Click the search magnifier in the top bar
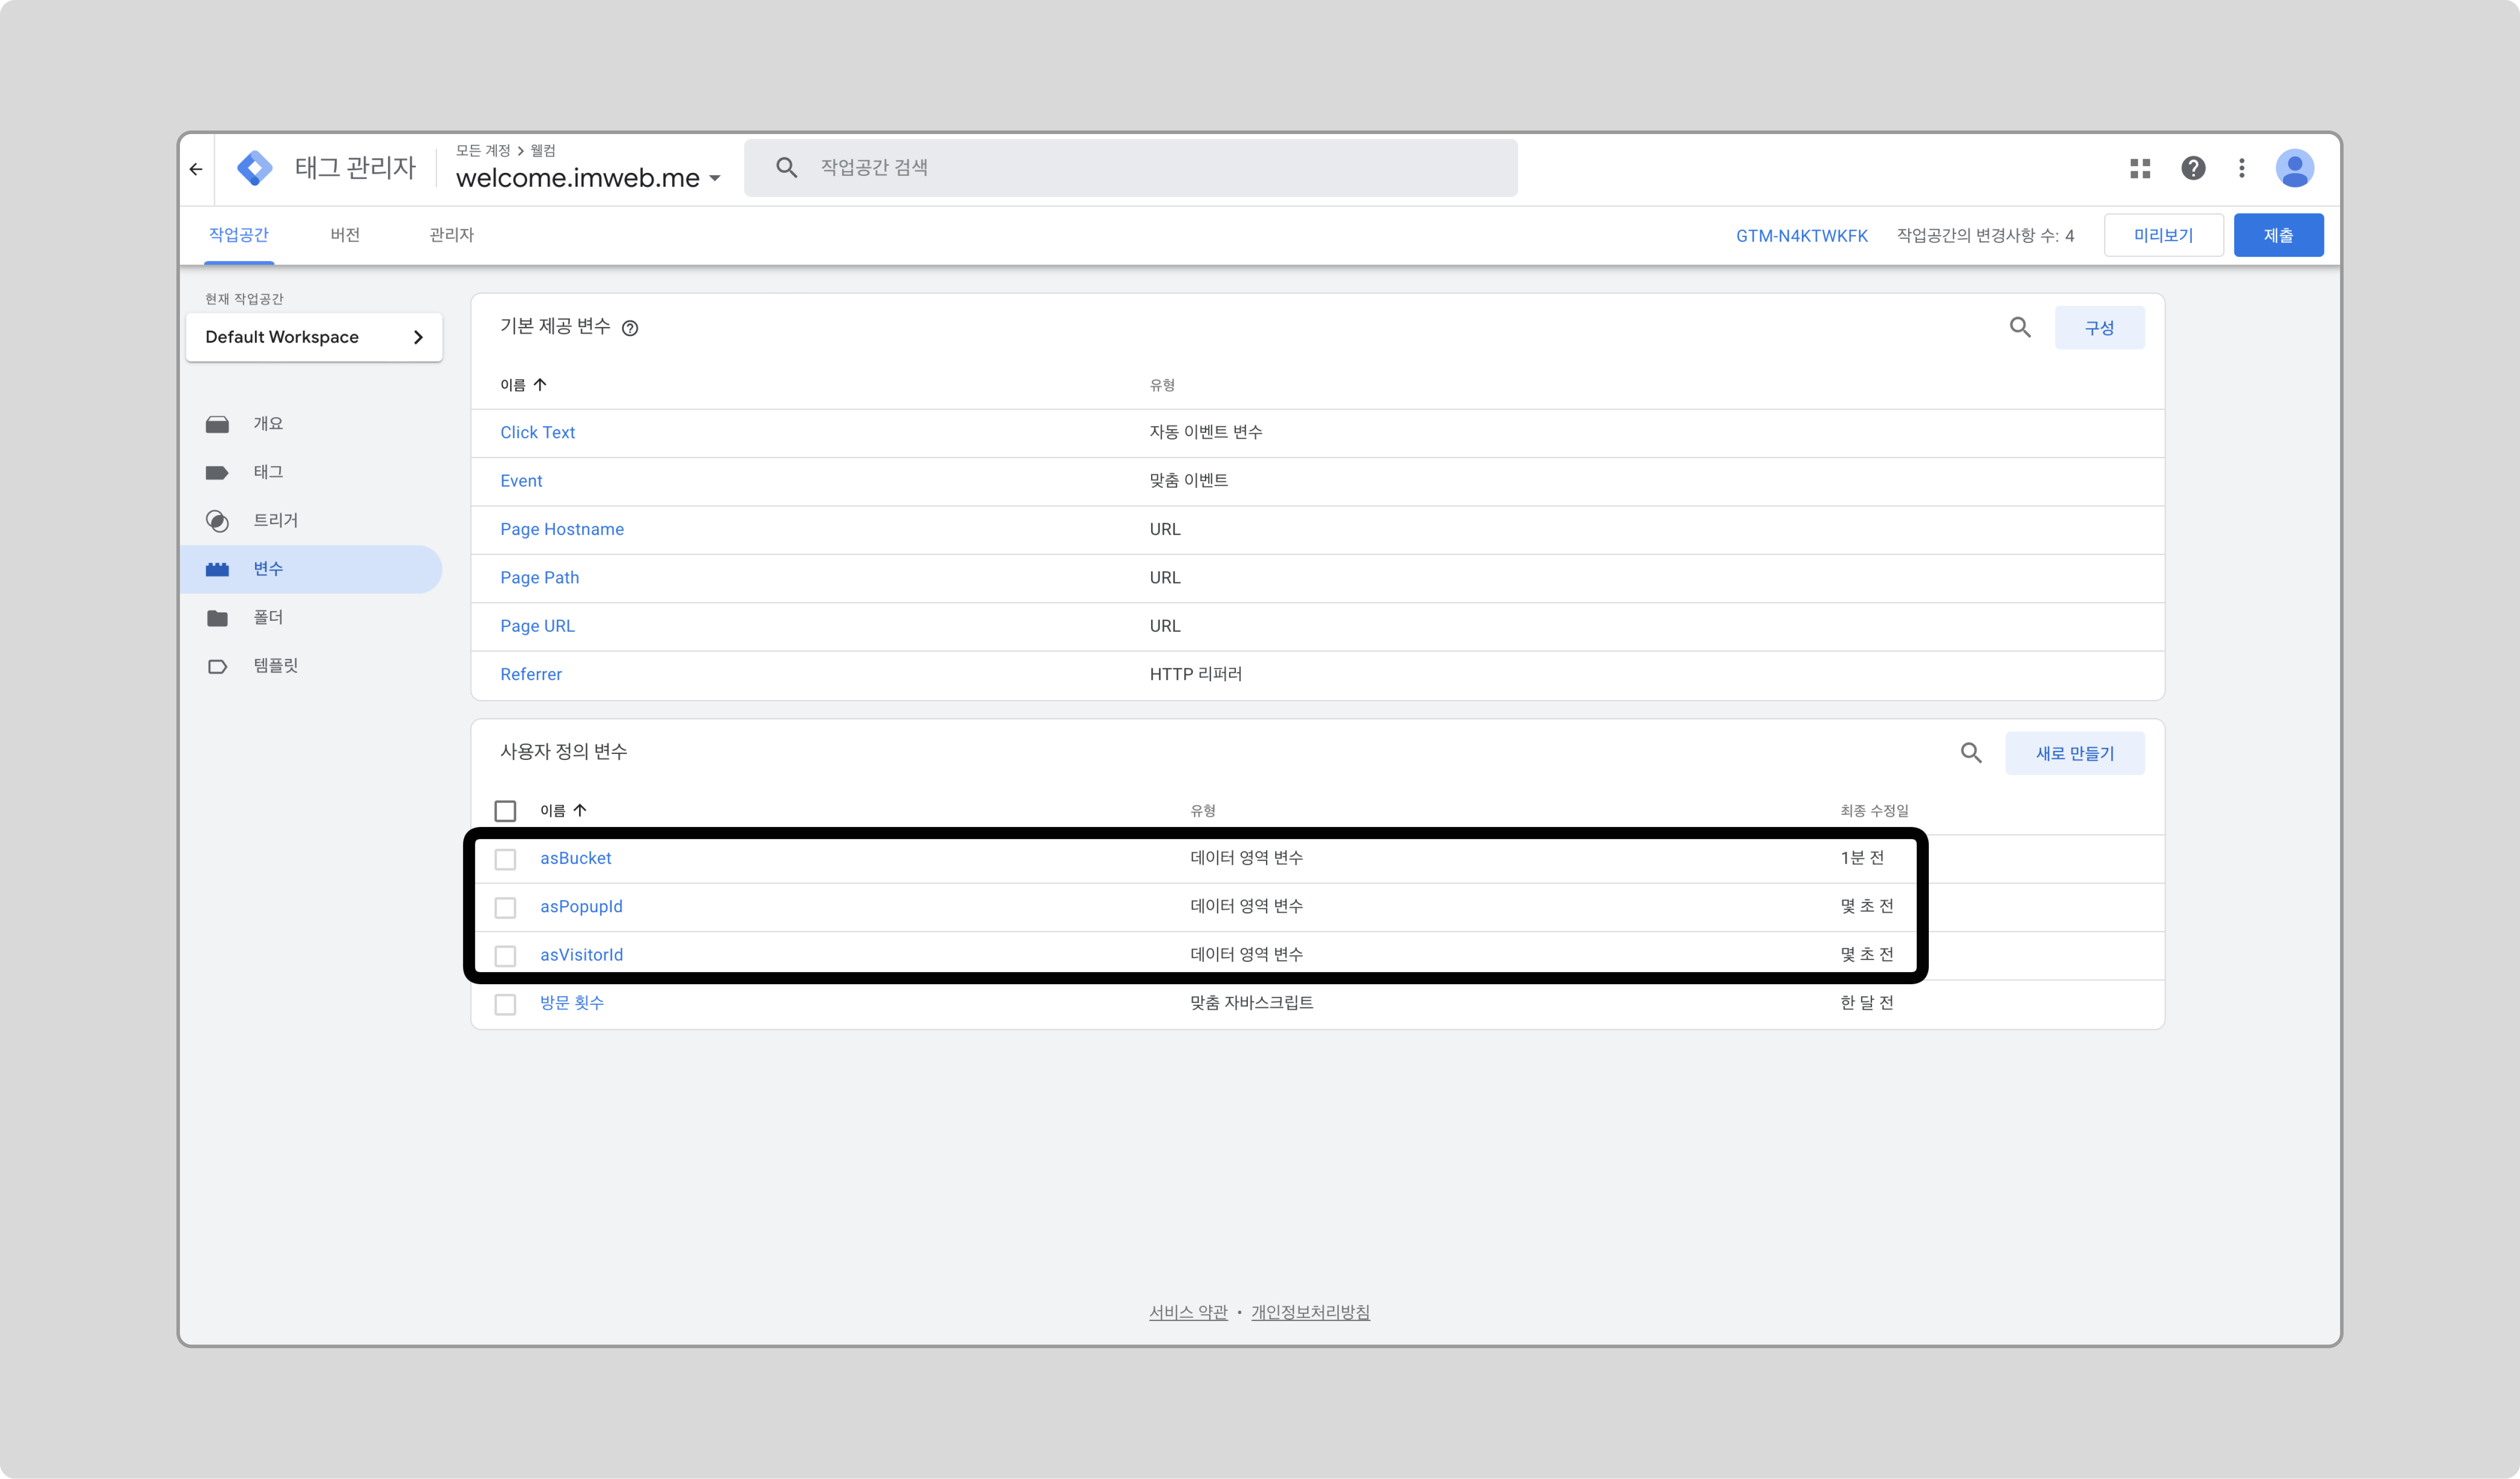Image resolution: width=2520 pixels, height=1479 pixels. pos(787,167)
